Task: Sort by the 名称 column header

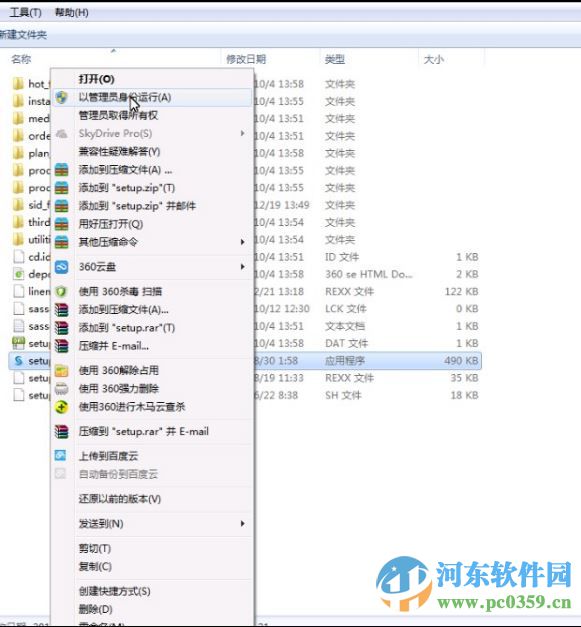Action: (21, 59)
